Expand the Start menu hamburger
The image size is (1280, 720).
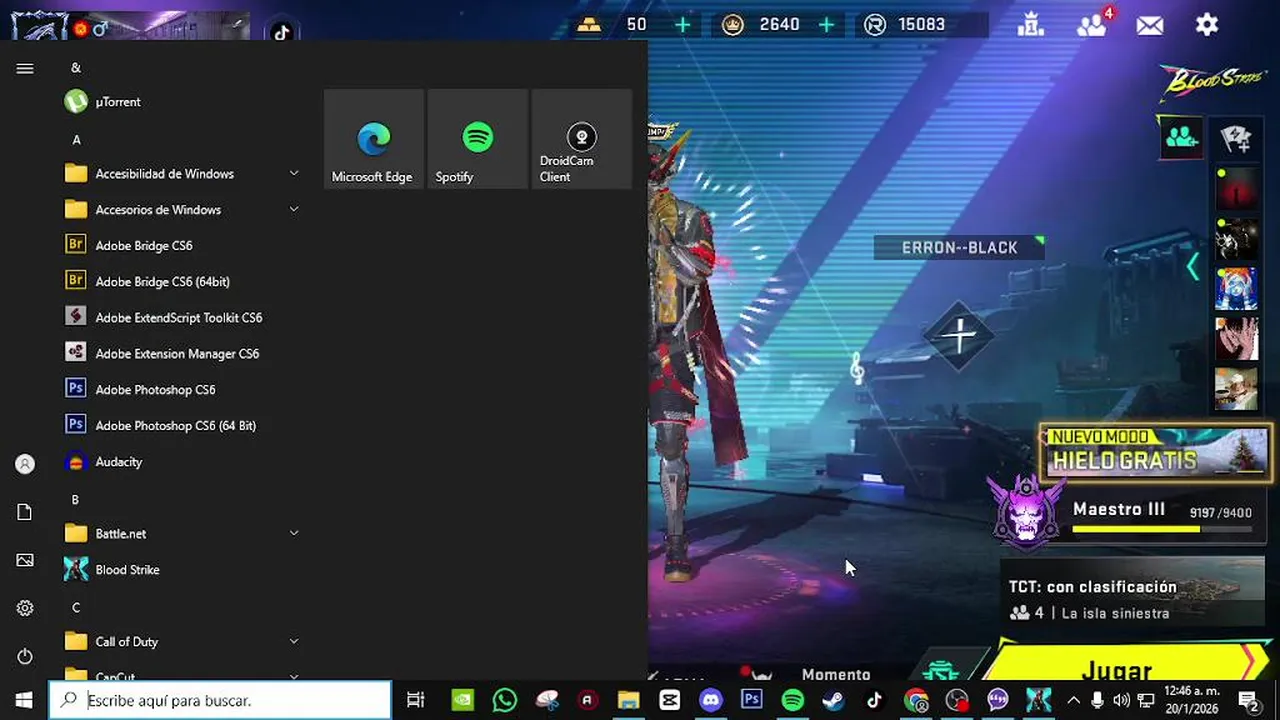point(25,68)
